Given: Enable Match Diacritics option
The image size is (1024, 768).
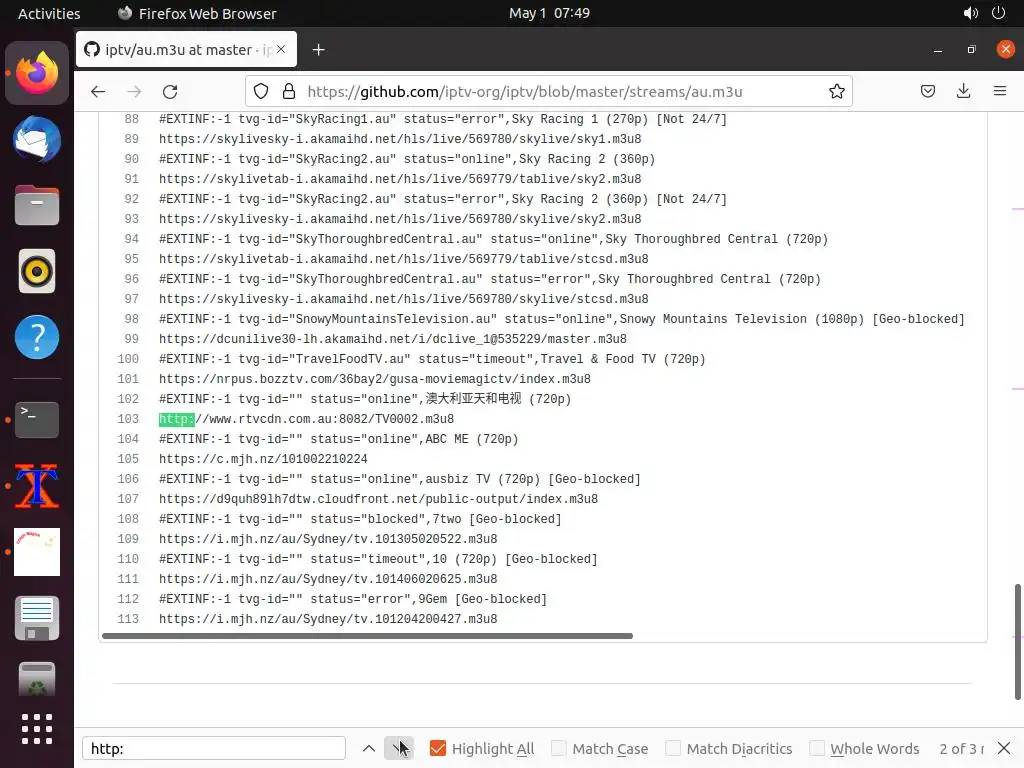Looking at the screenshot, I should 673,748.
